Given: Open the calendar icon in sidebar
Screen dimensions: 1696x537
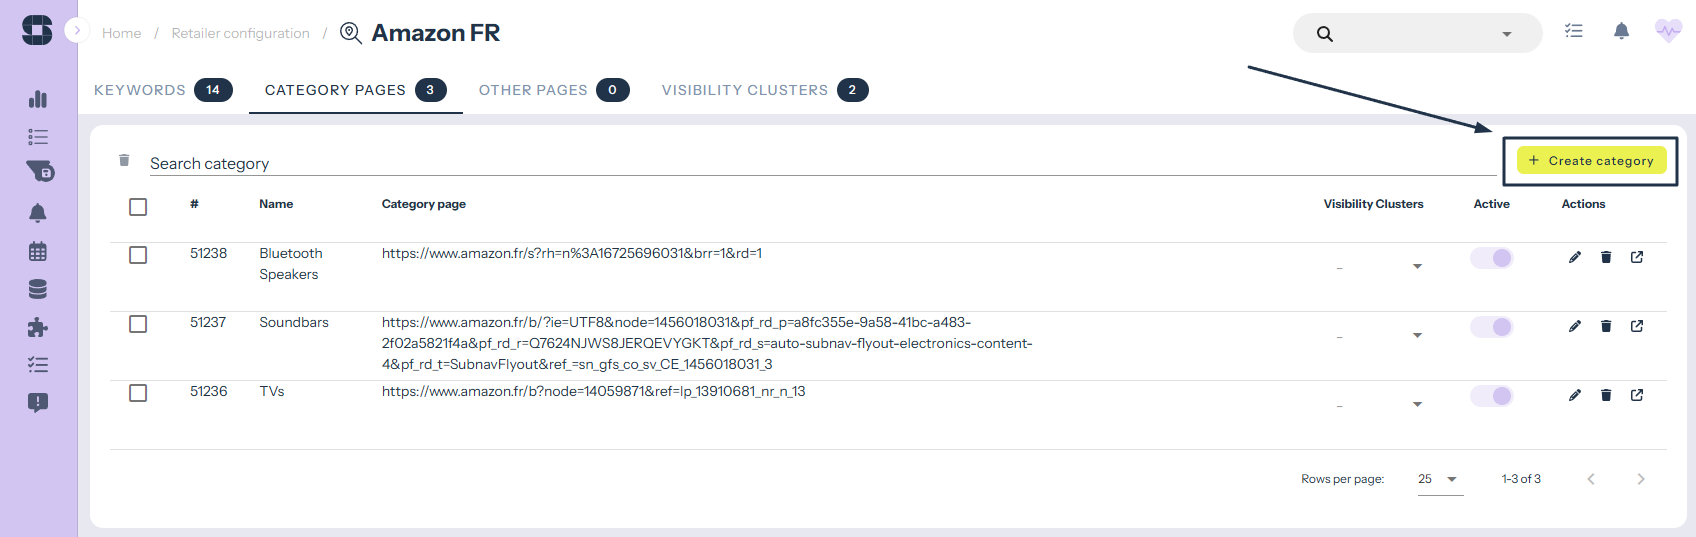Looking at the screenshot, I should tap(38, 251).
